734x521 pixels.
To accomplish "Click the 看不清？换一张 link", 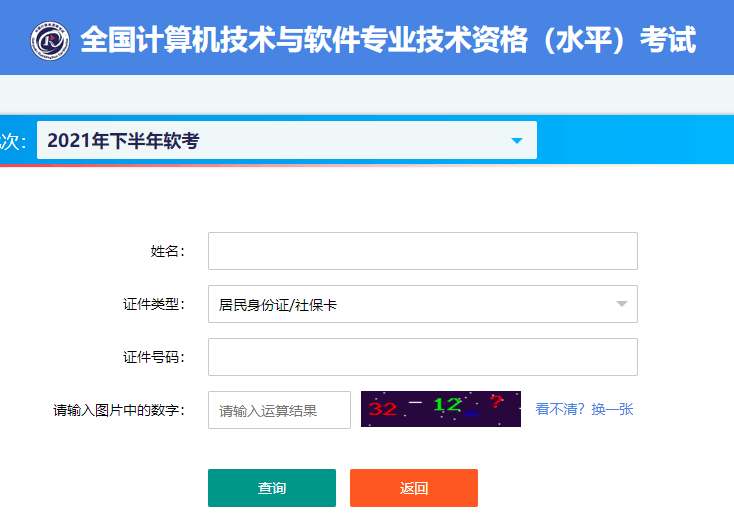I will point(584,409).
